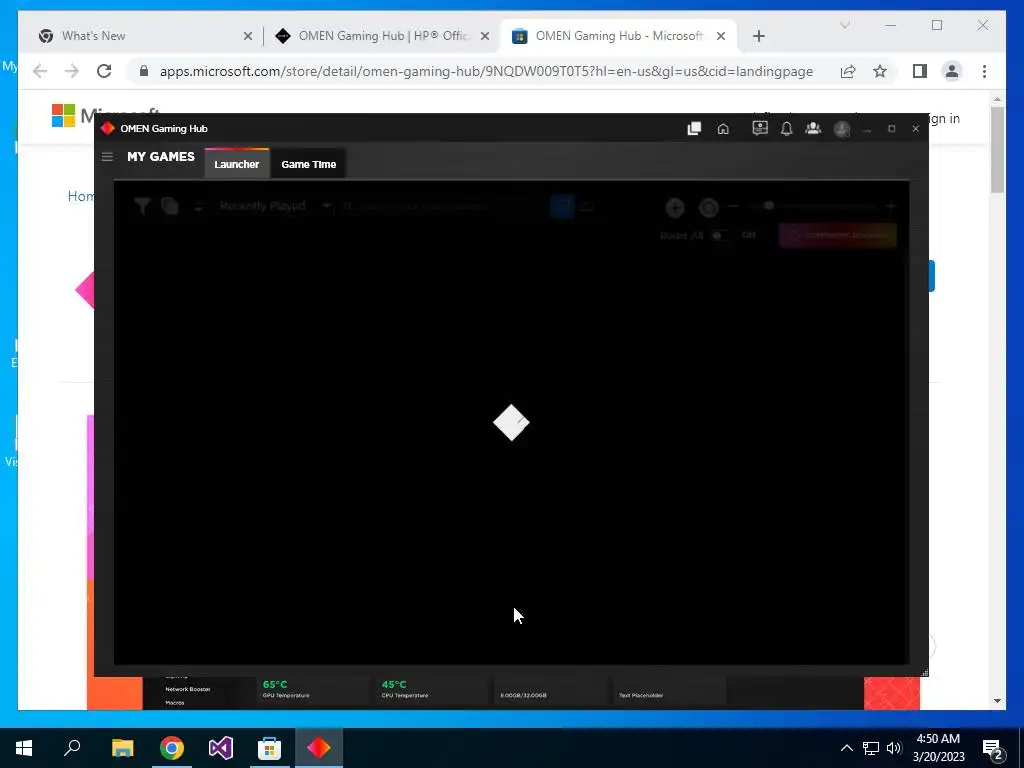Go back in Chrome
The image size is (1024, 768).
pyautogui.click(x=40, y=71)
